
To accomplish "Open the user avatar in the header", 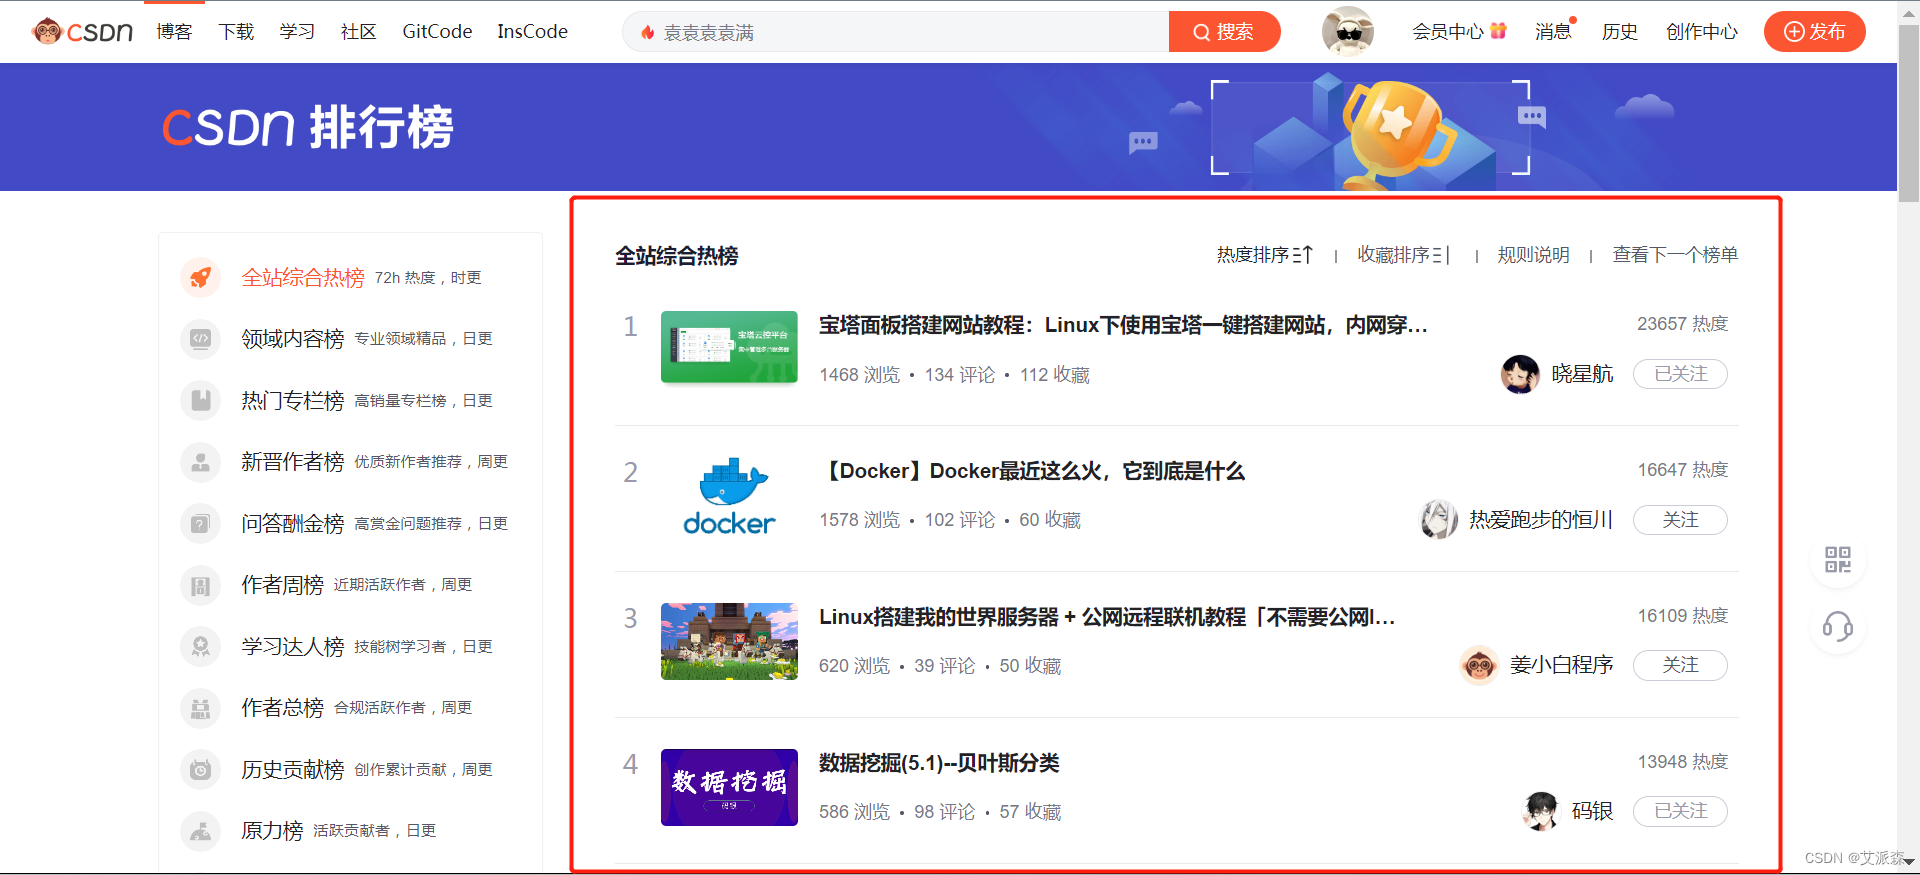I will [x=1347, y=31].
